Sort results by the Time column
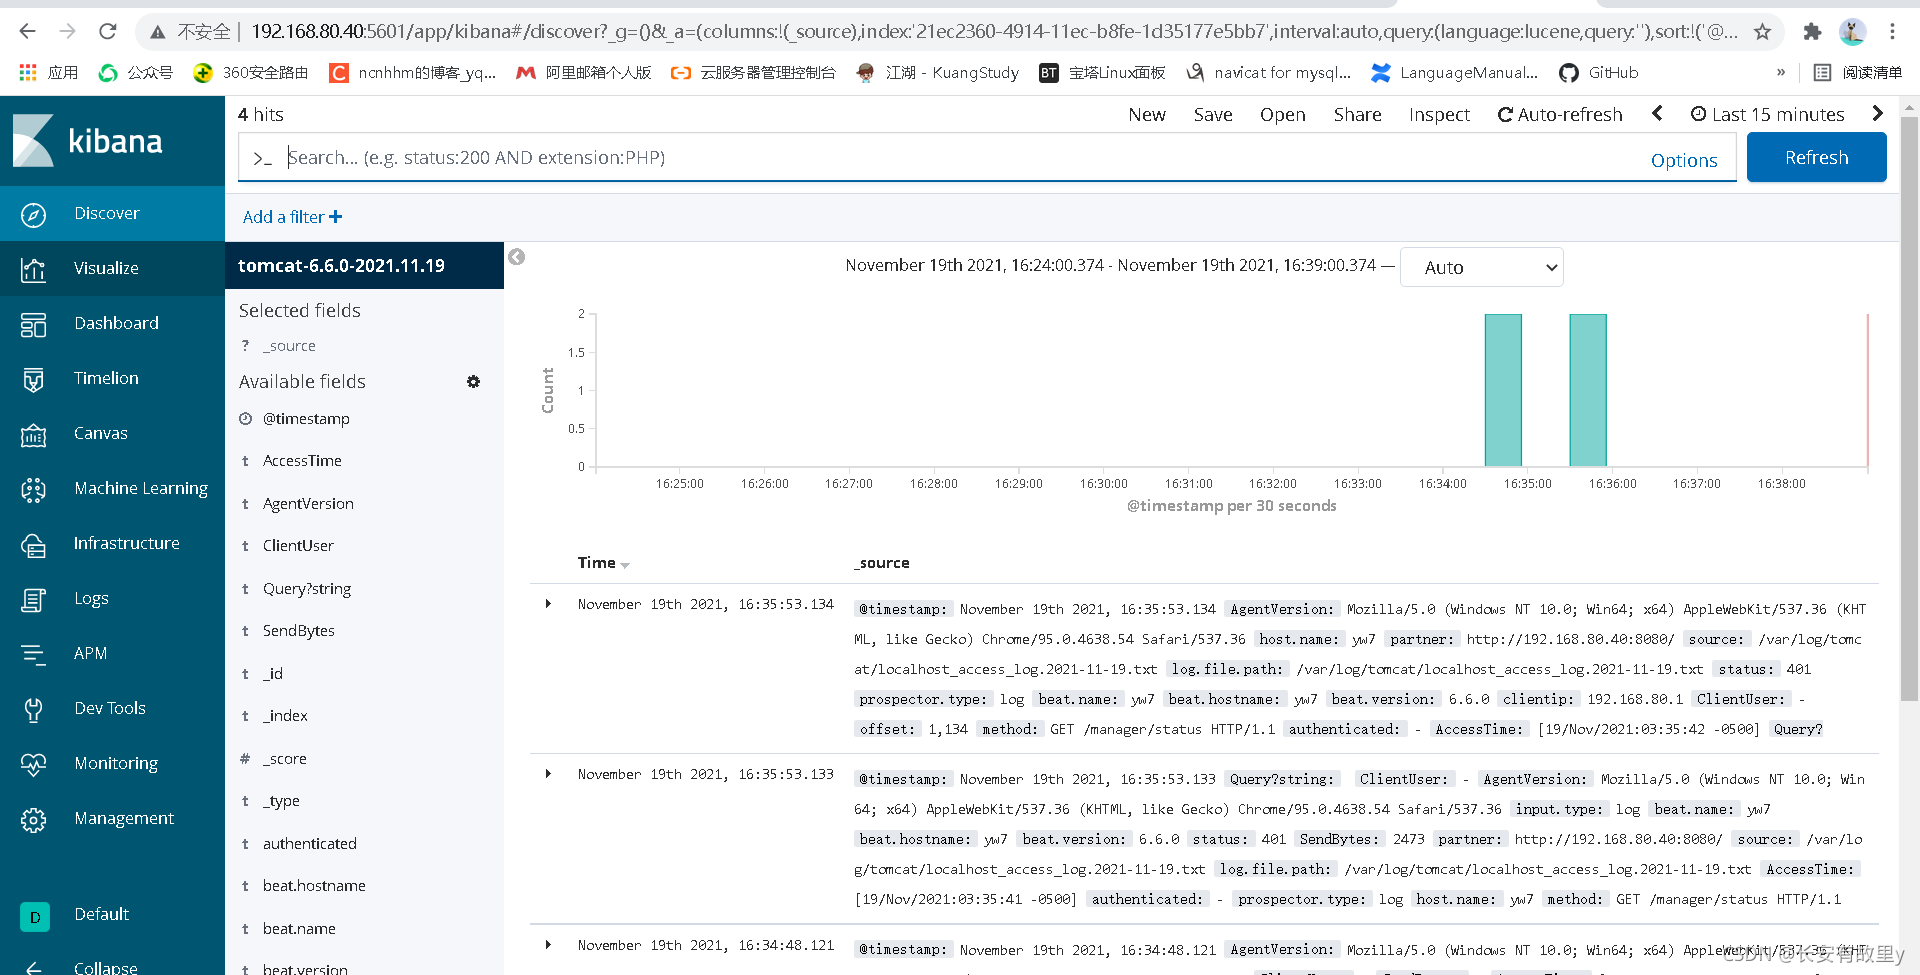The height and width of the screenshot is (975, 1920). pyautogui.click(x=603, y=563)
